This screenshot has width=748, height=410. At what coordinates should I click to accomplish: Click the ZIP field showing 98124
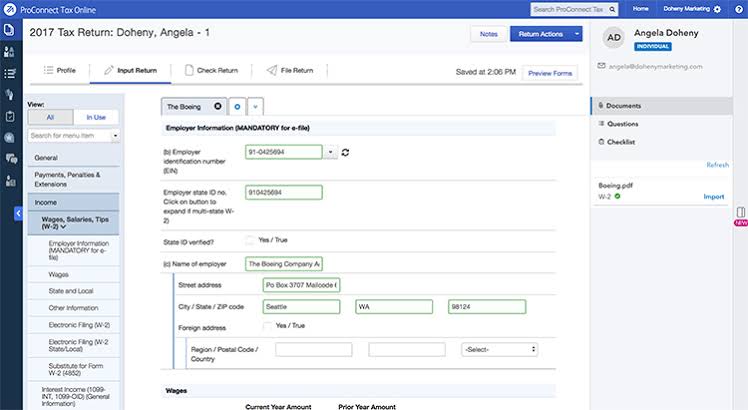pyautogui.click(x=487, y=306)
